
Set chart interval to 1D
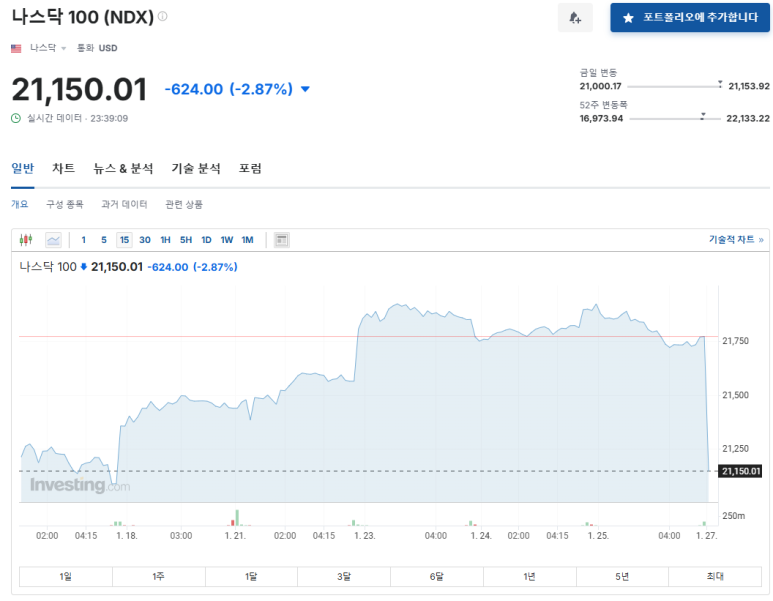point(207,240)
